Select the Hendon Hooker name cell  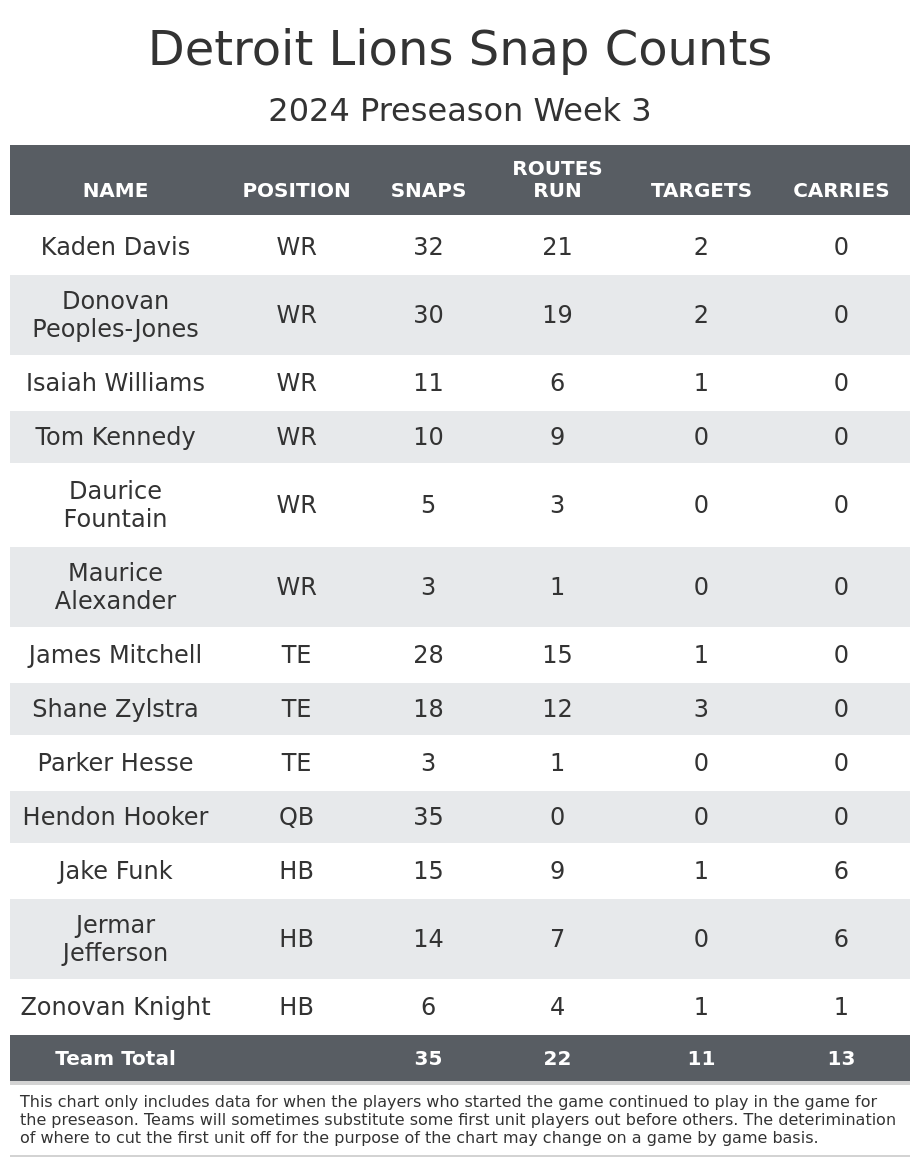coord(115,817)
